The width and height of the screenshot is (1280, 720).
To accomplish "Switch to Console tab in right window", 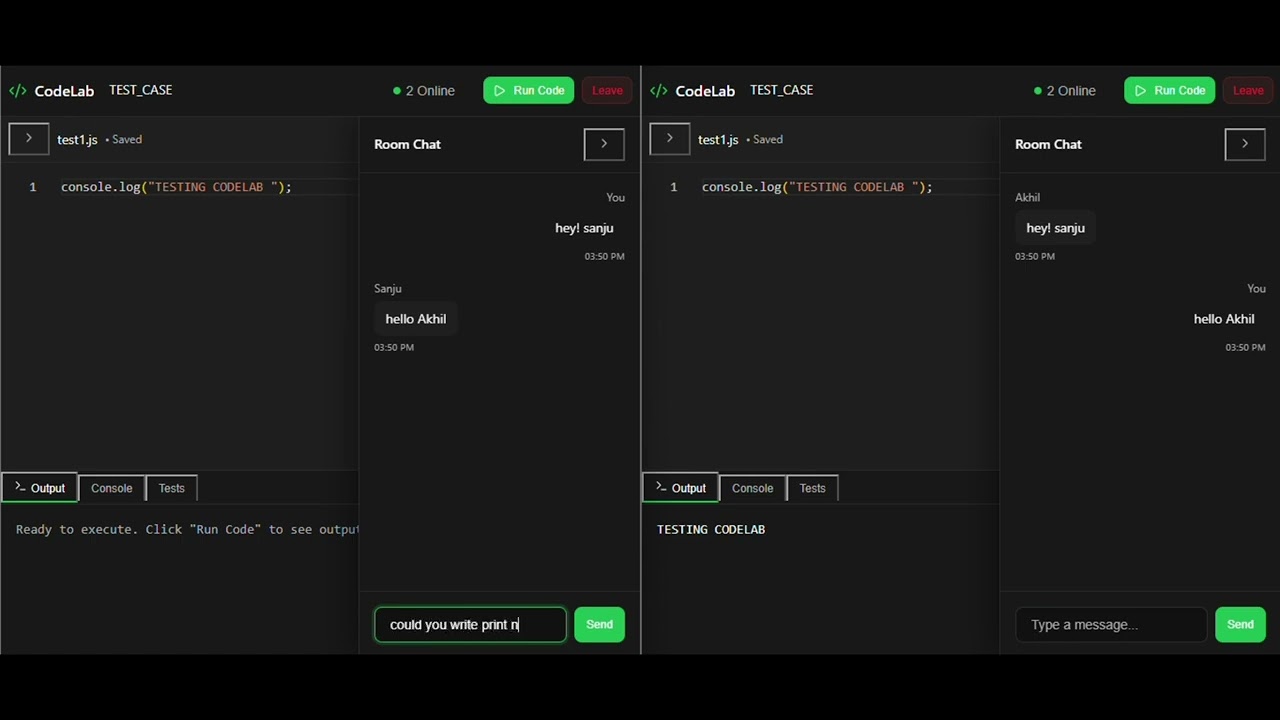I will (x=753, y=488).
